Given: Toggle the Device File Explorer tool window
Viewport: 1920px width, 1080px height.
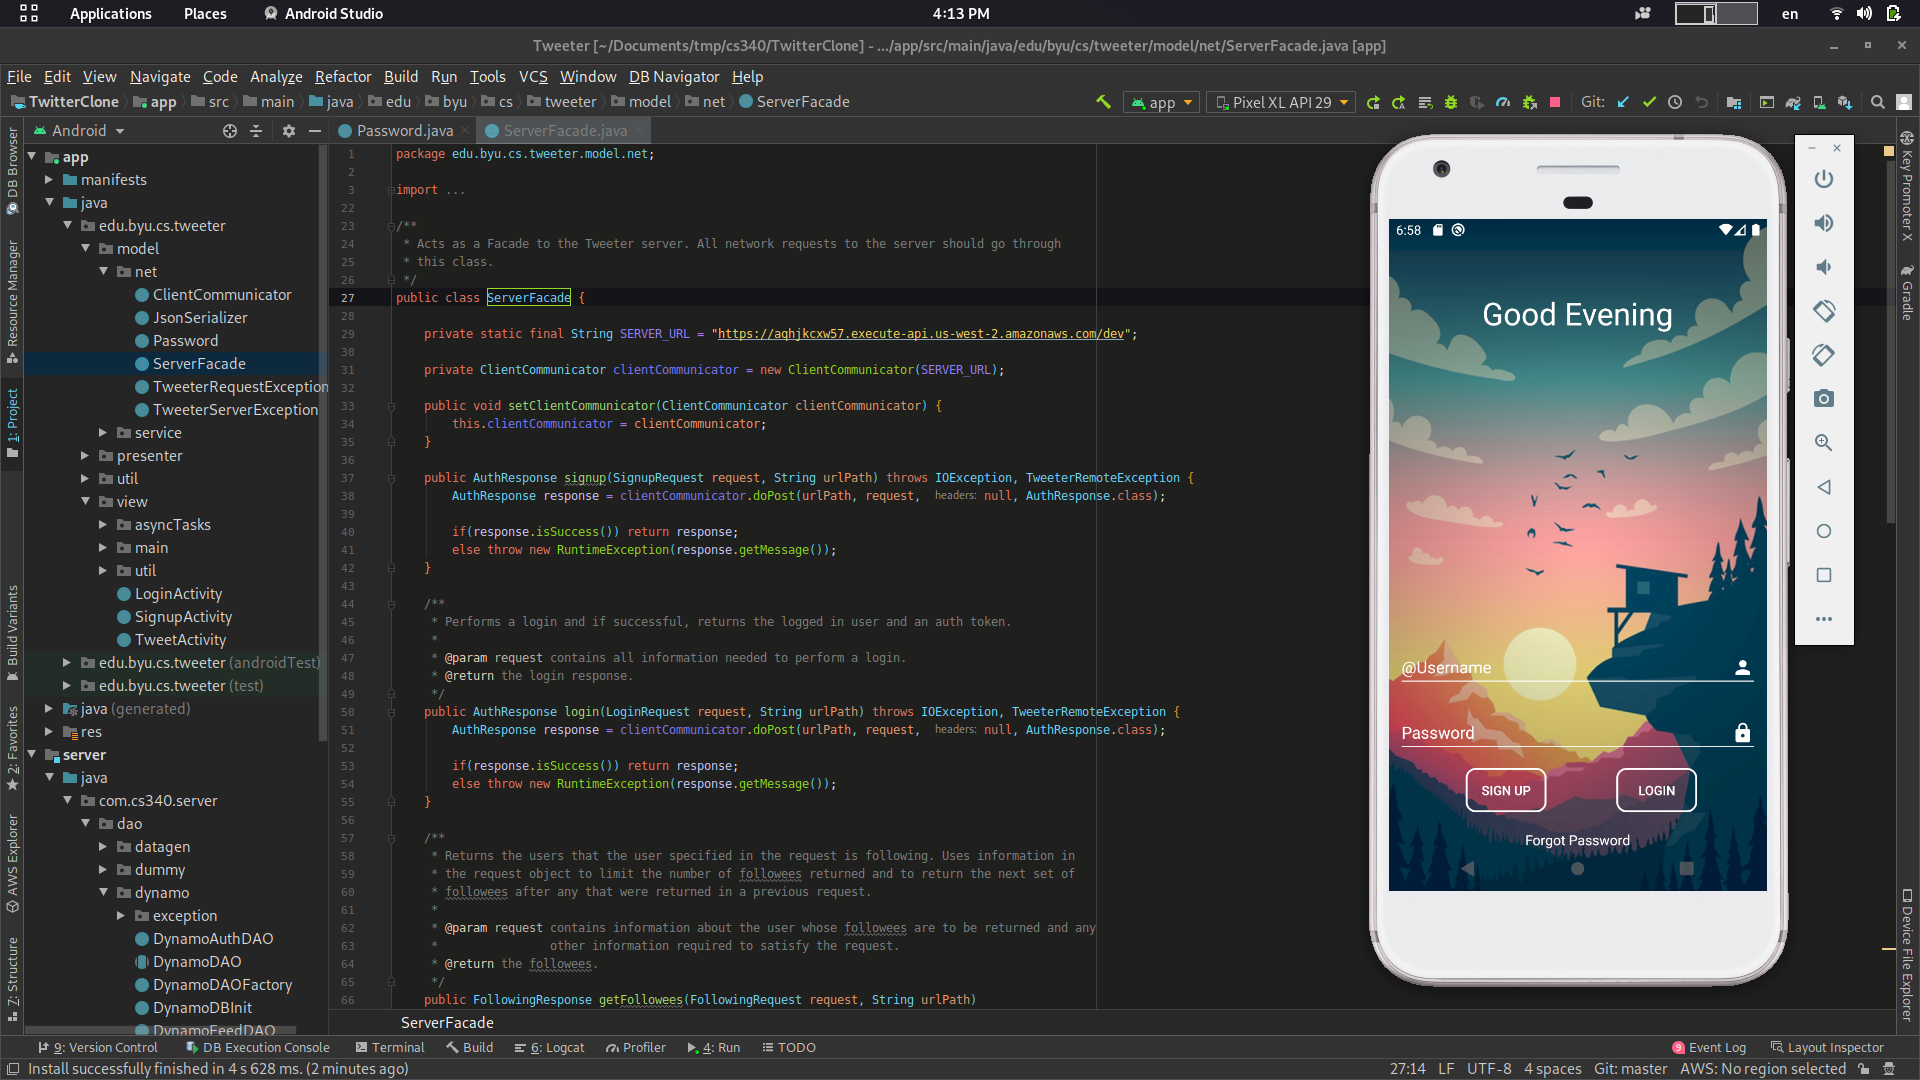Looking at the screenshot, I should [1908, 955].
